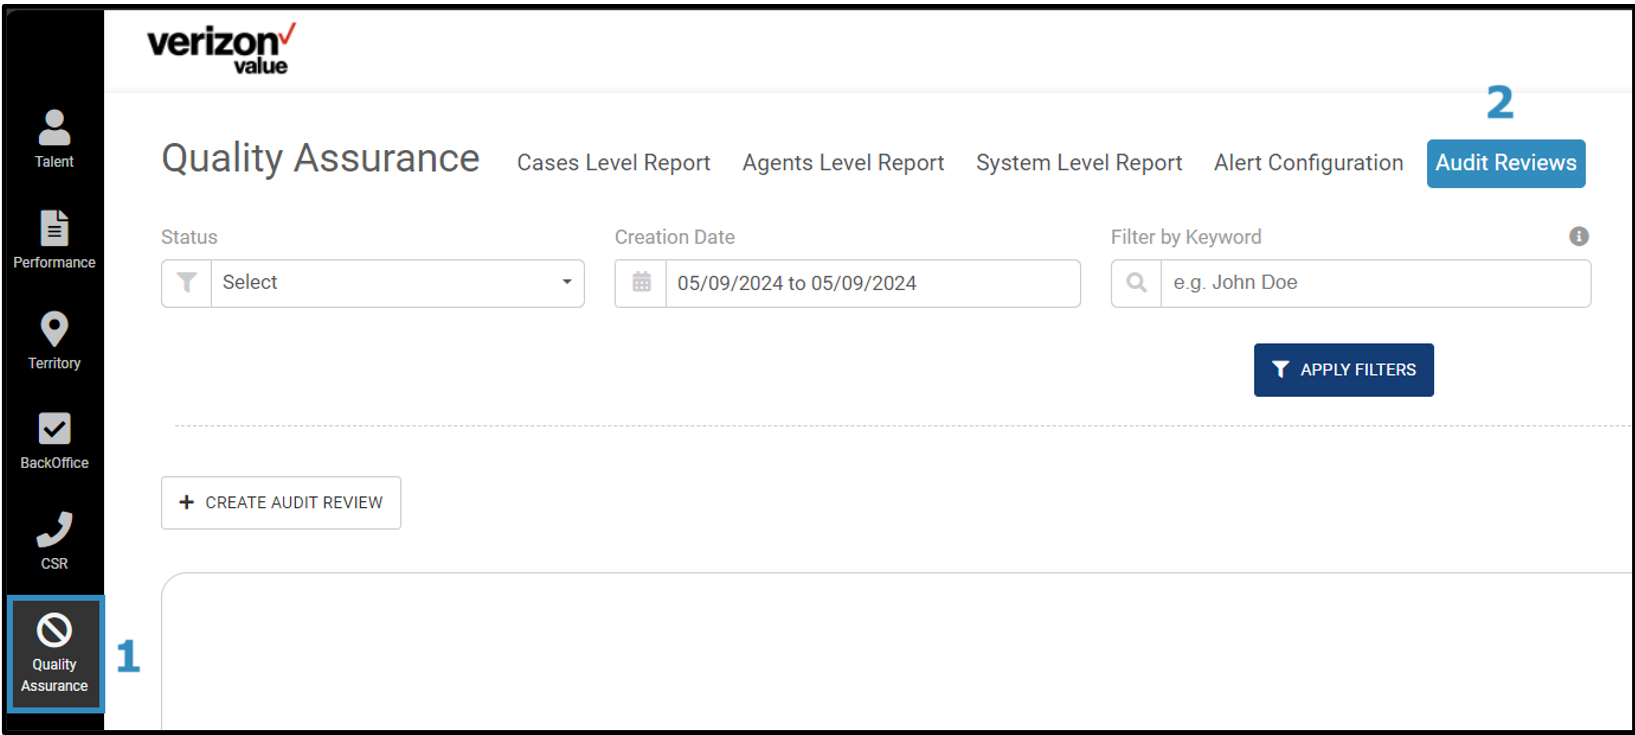The height and width of the screenshot is (735, 1635).
Task: Open the System Level Report tab
Action: tap(1079, 163)
